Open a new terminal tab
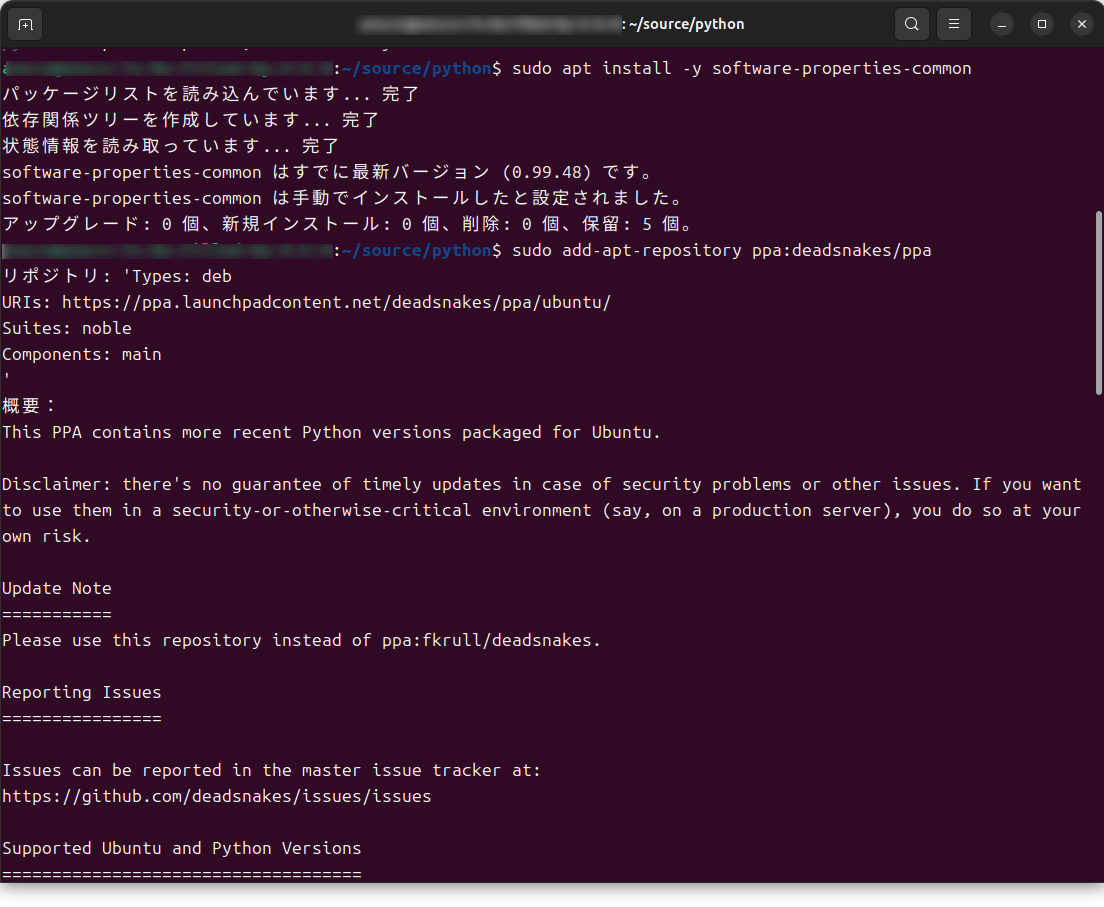Image resolution: width=1104 pixels, height=907 pixels. coord(25,24)
